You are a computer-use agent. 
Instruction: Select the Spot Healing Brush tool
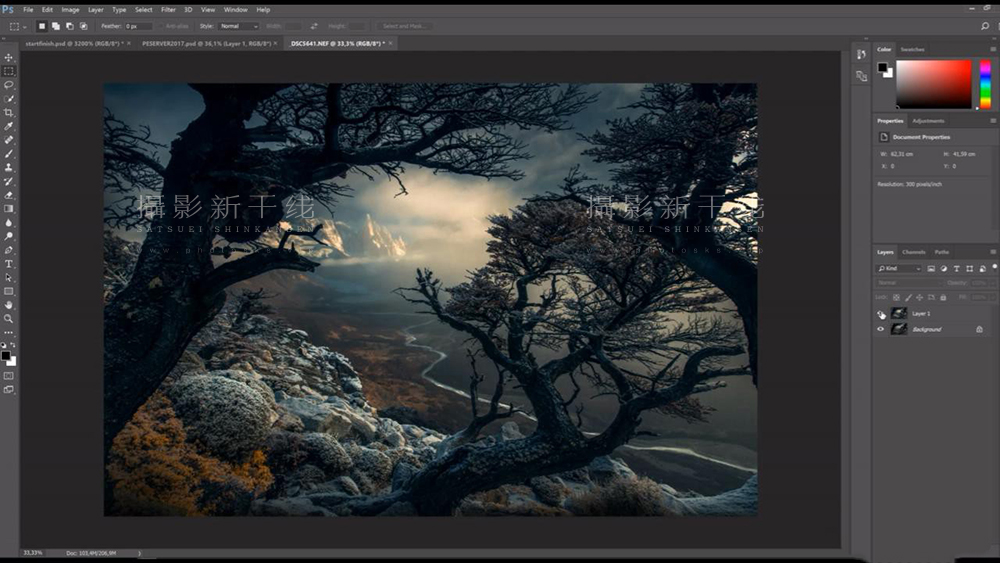click(x=9, y=140)
